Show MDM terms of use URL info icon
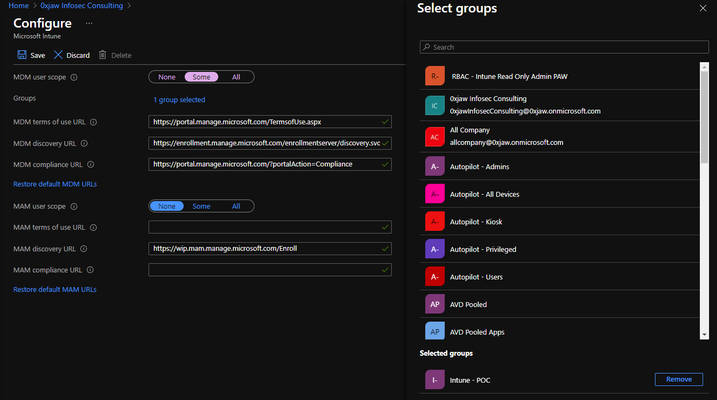Screen dimensions: 717x400 coord(93,122)
